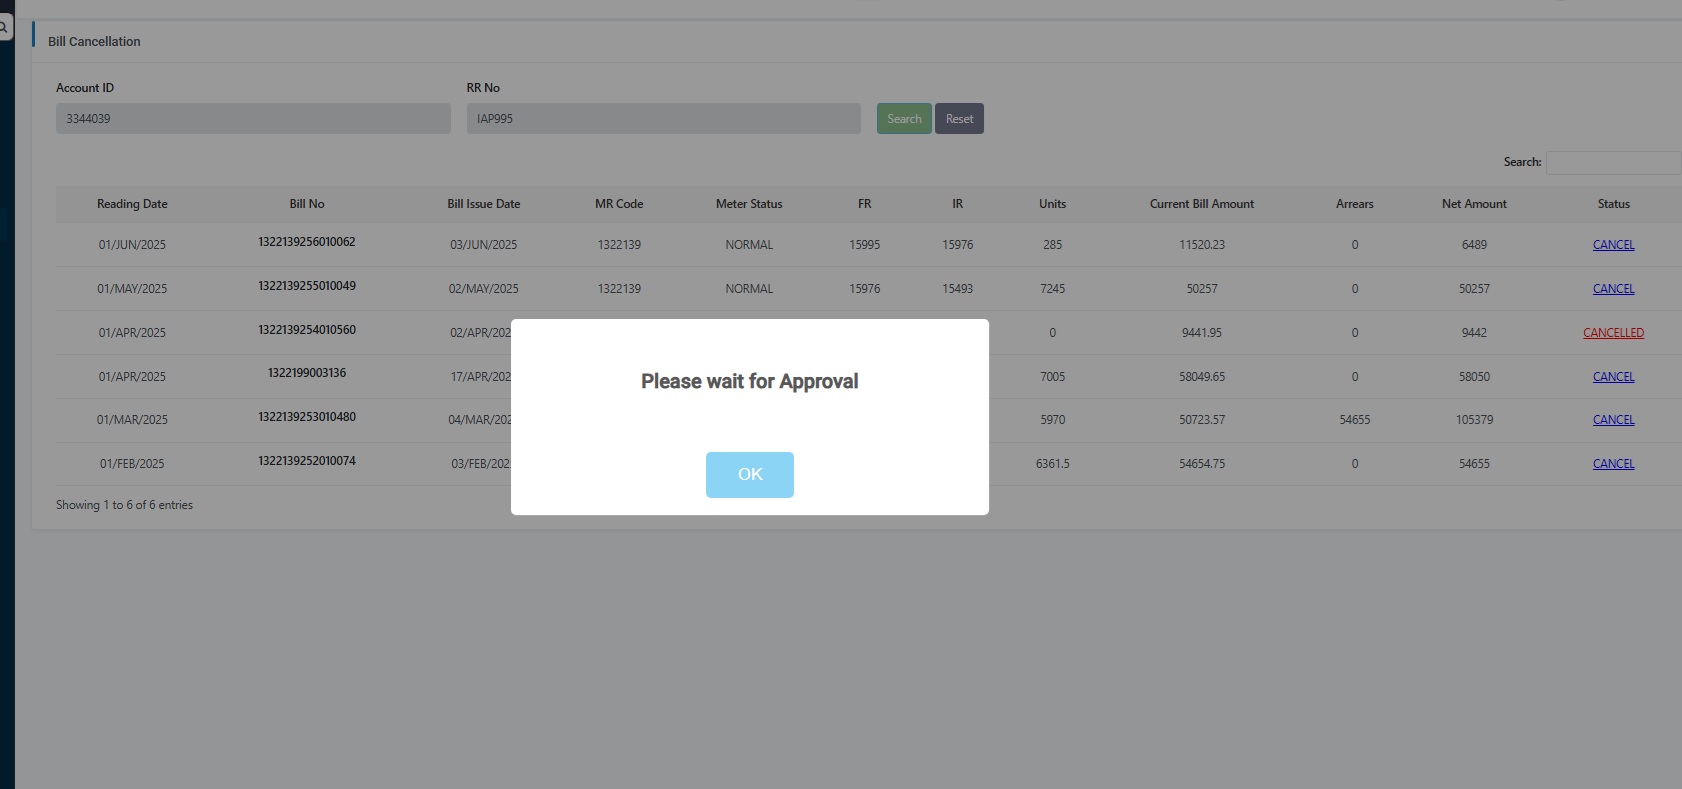
Task: Sort by Reading Date column header
Action: click(x=132, y=204)
